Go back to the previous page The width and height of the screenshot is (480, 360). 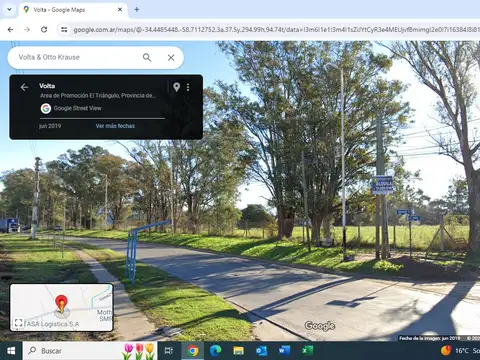coord(10,30)
